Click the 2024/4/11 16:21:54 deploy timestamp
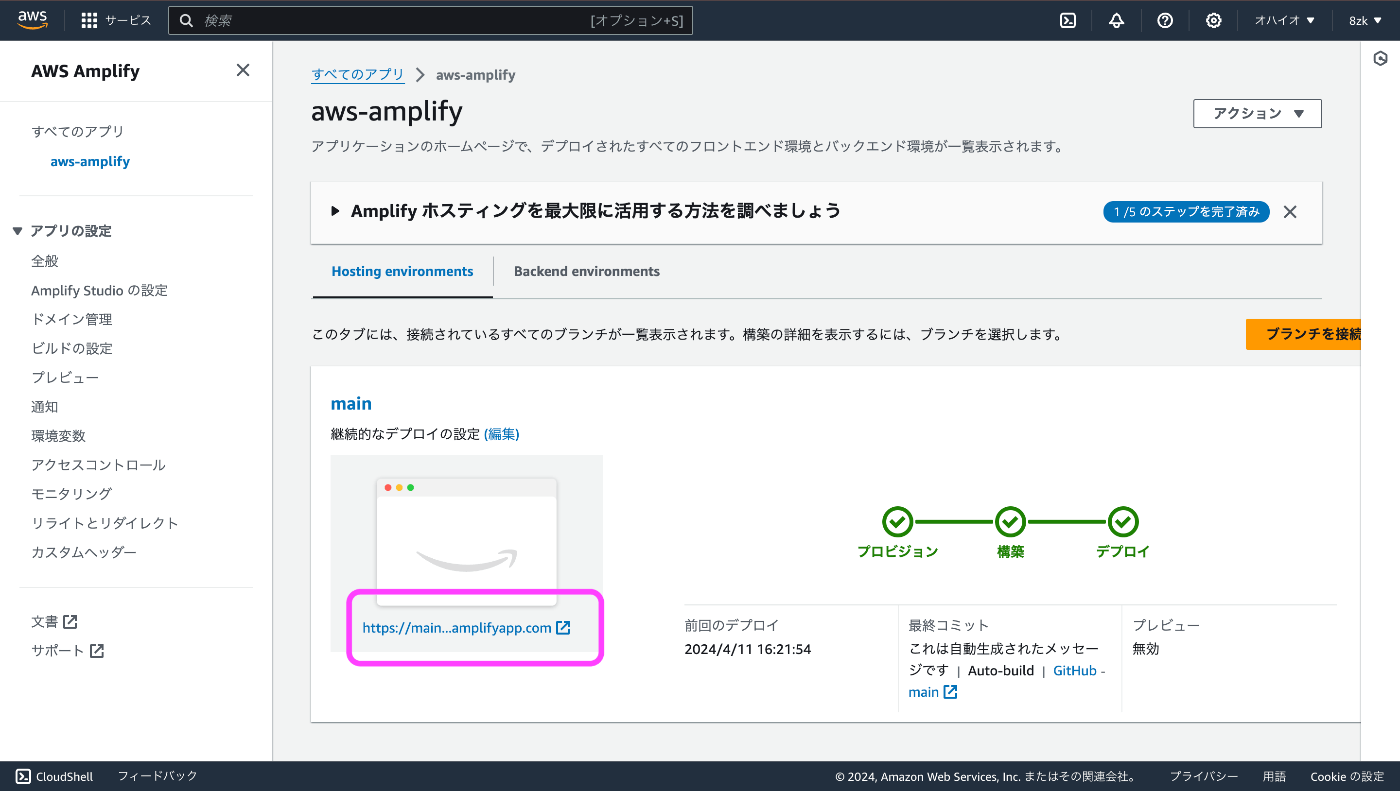 pos(748,649)
